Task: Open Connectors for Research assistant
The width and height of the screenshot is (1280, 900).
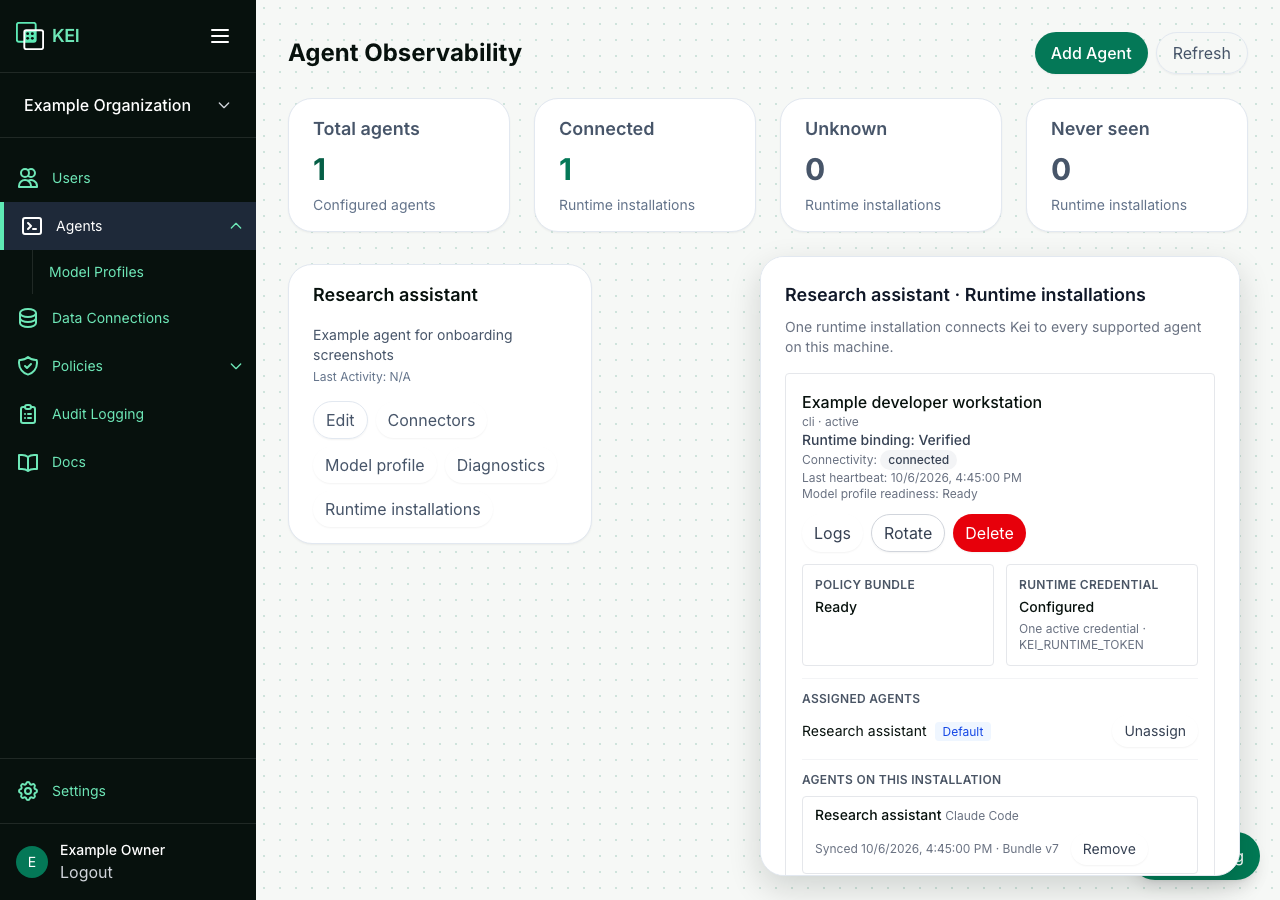Action: pyautogui.click(x=431, y=420)
